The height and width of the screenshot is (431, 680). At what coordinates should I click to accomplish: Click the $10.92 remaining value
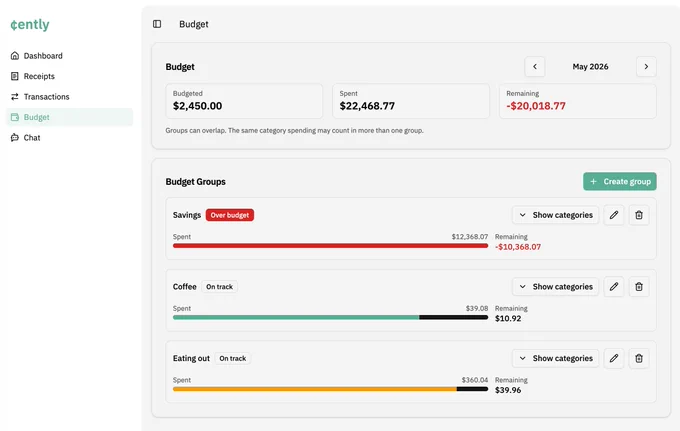pos(508,318)
